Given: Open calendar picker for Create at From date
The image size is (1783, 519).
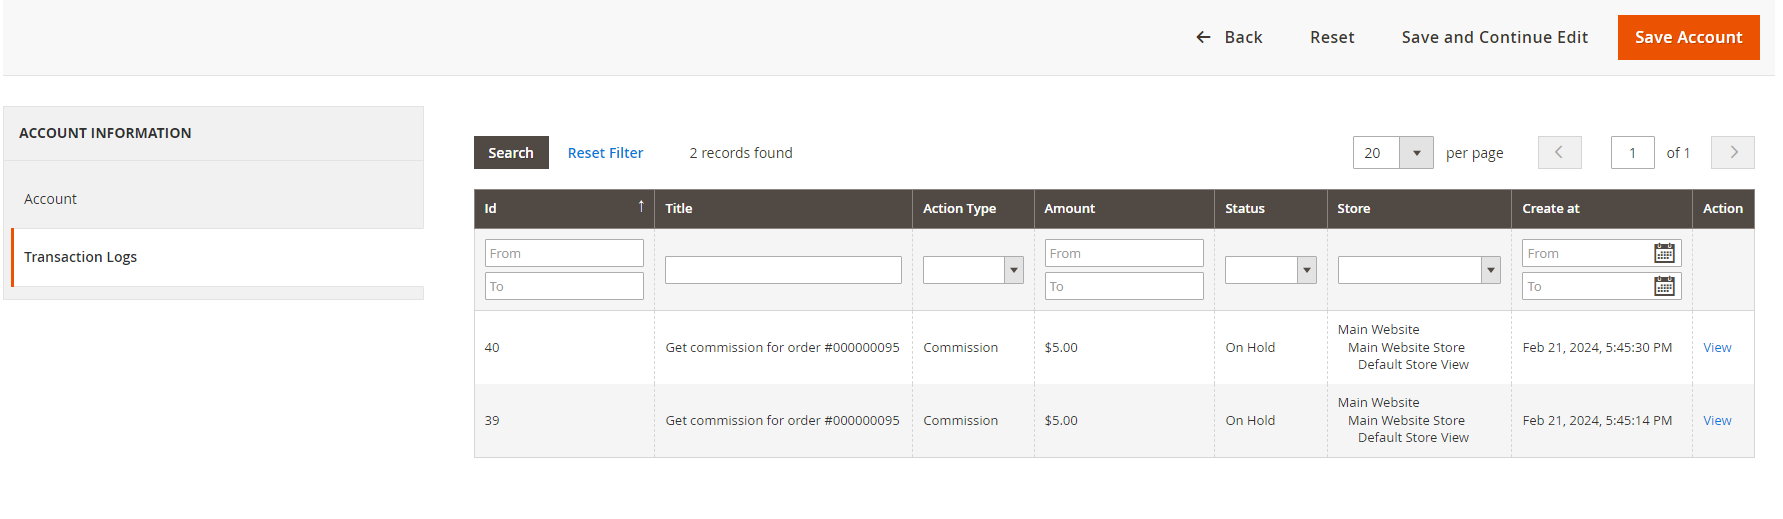Looking at the screenshot, I should tap(1663, 253).
